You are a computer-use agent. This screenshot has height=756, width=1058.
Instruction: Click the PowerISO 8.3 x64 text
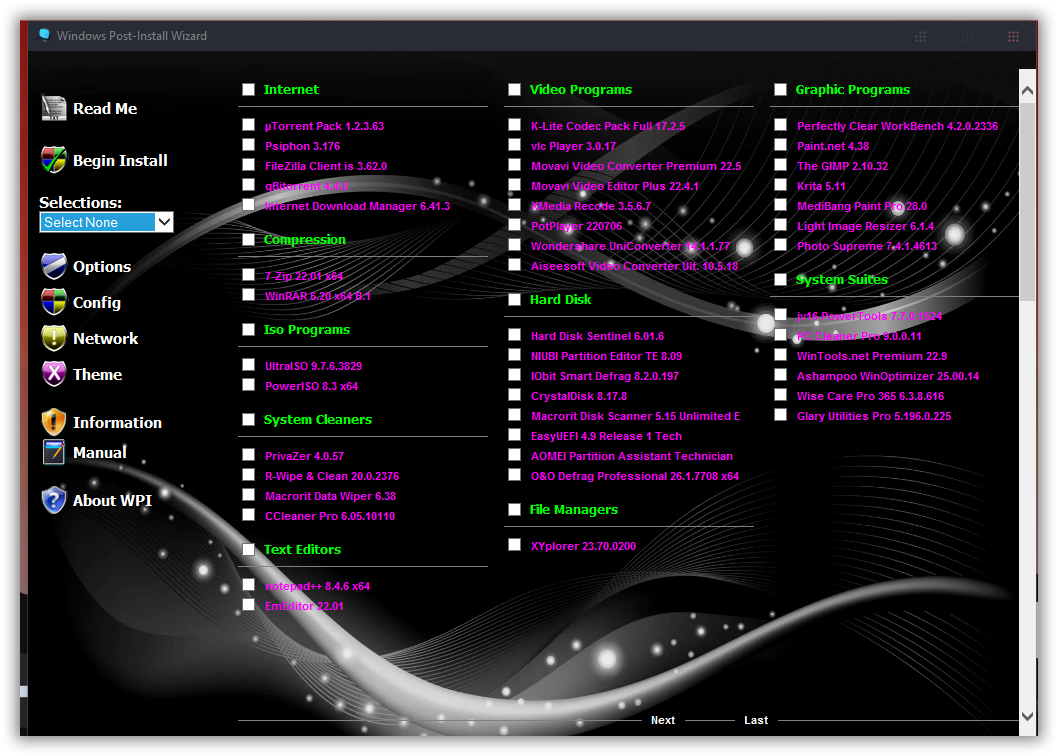click(311, 386)
